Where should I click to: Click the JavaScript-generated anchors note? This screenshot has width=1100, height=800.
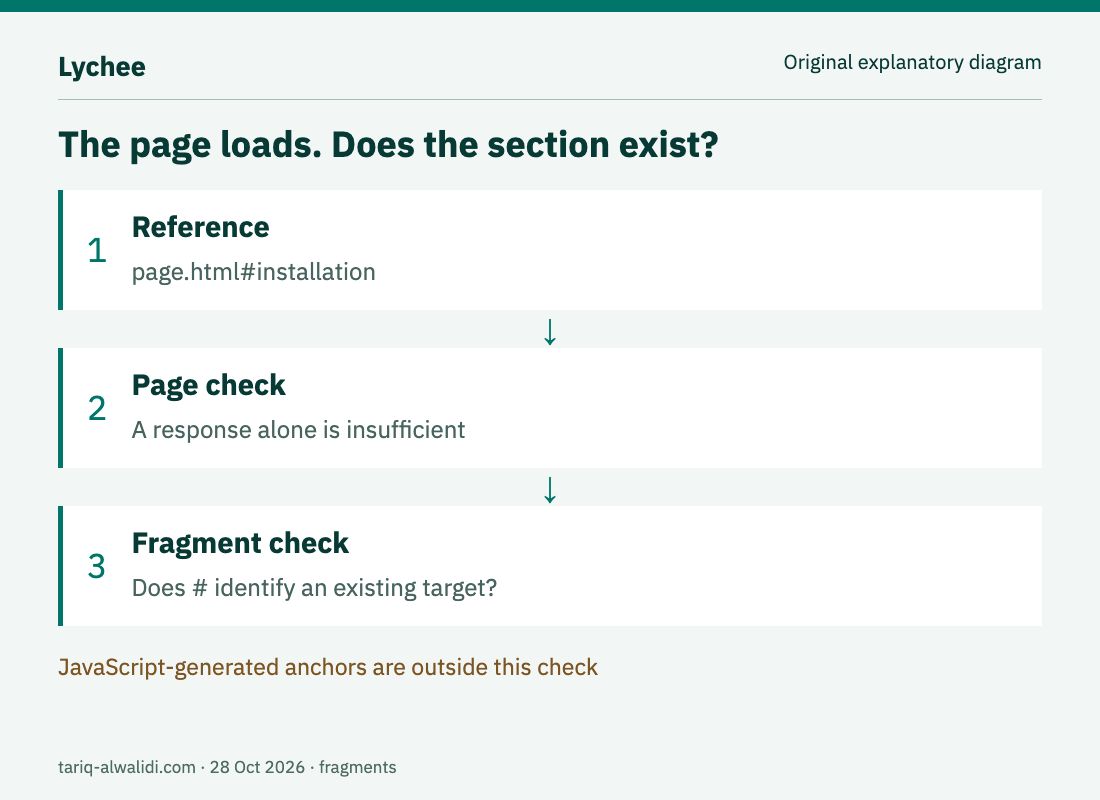point(328,667)
